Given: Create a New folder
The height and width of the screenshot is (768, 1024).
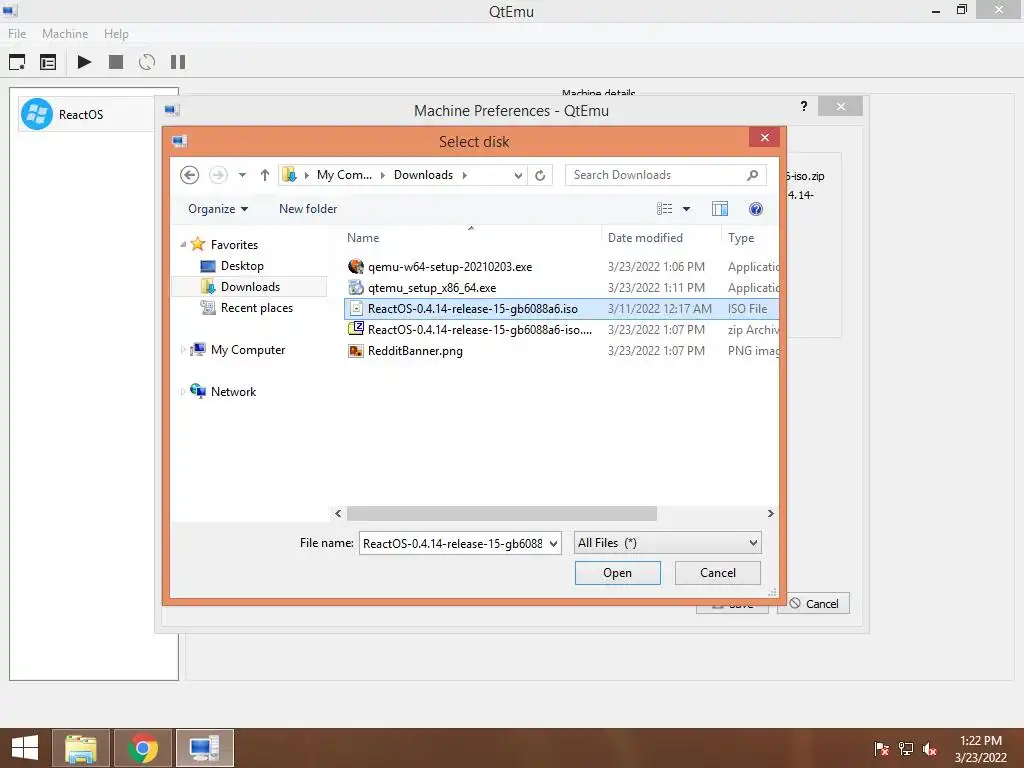Looking at the screenshot, I should point(308,209).
